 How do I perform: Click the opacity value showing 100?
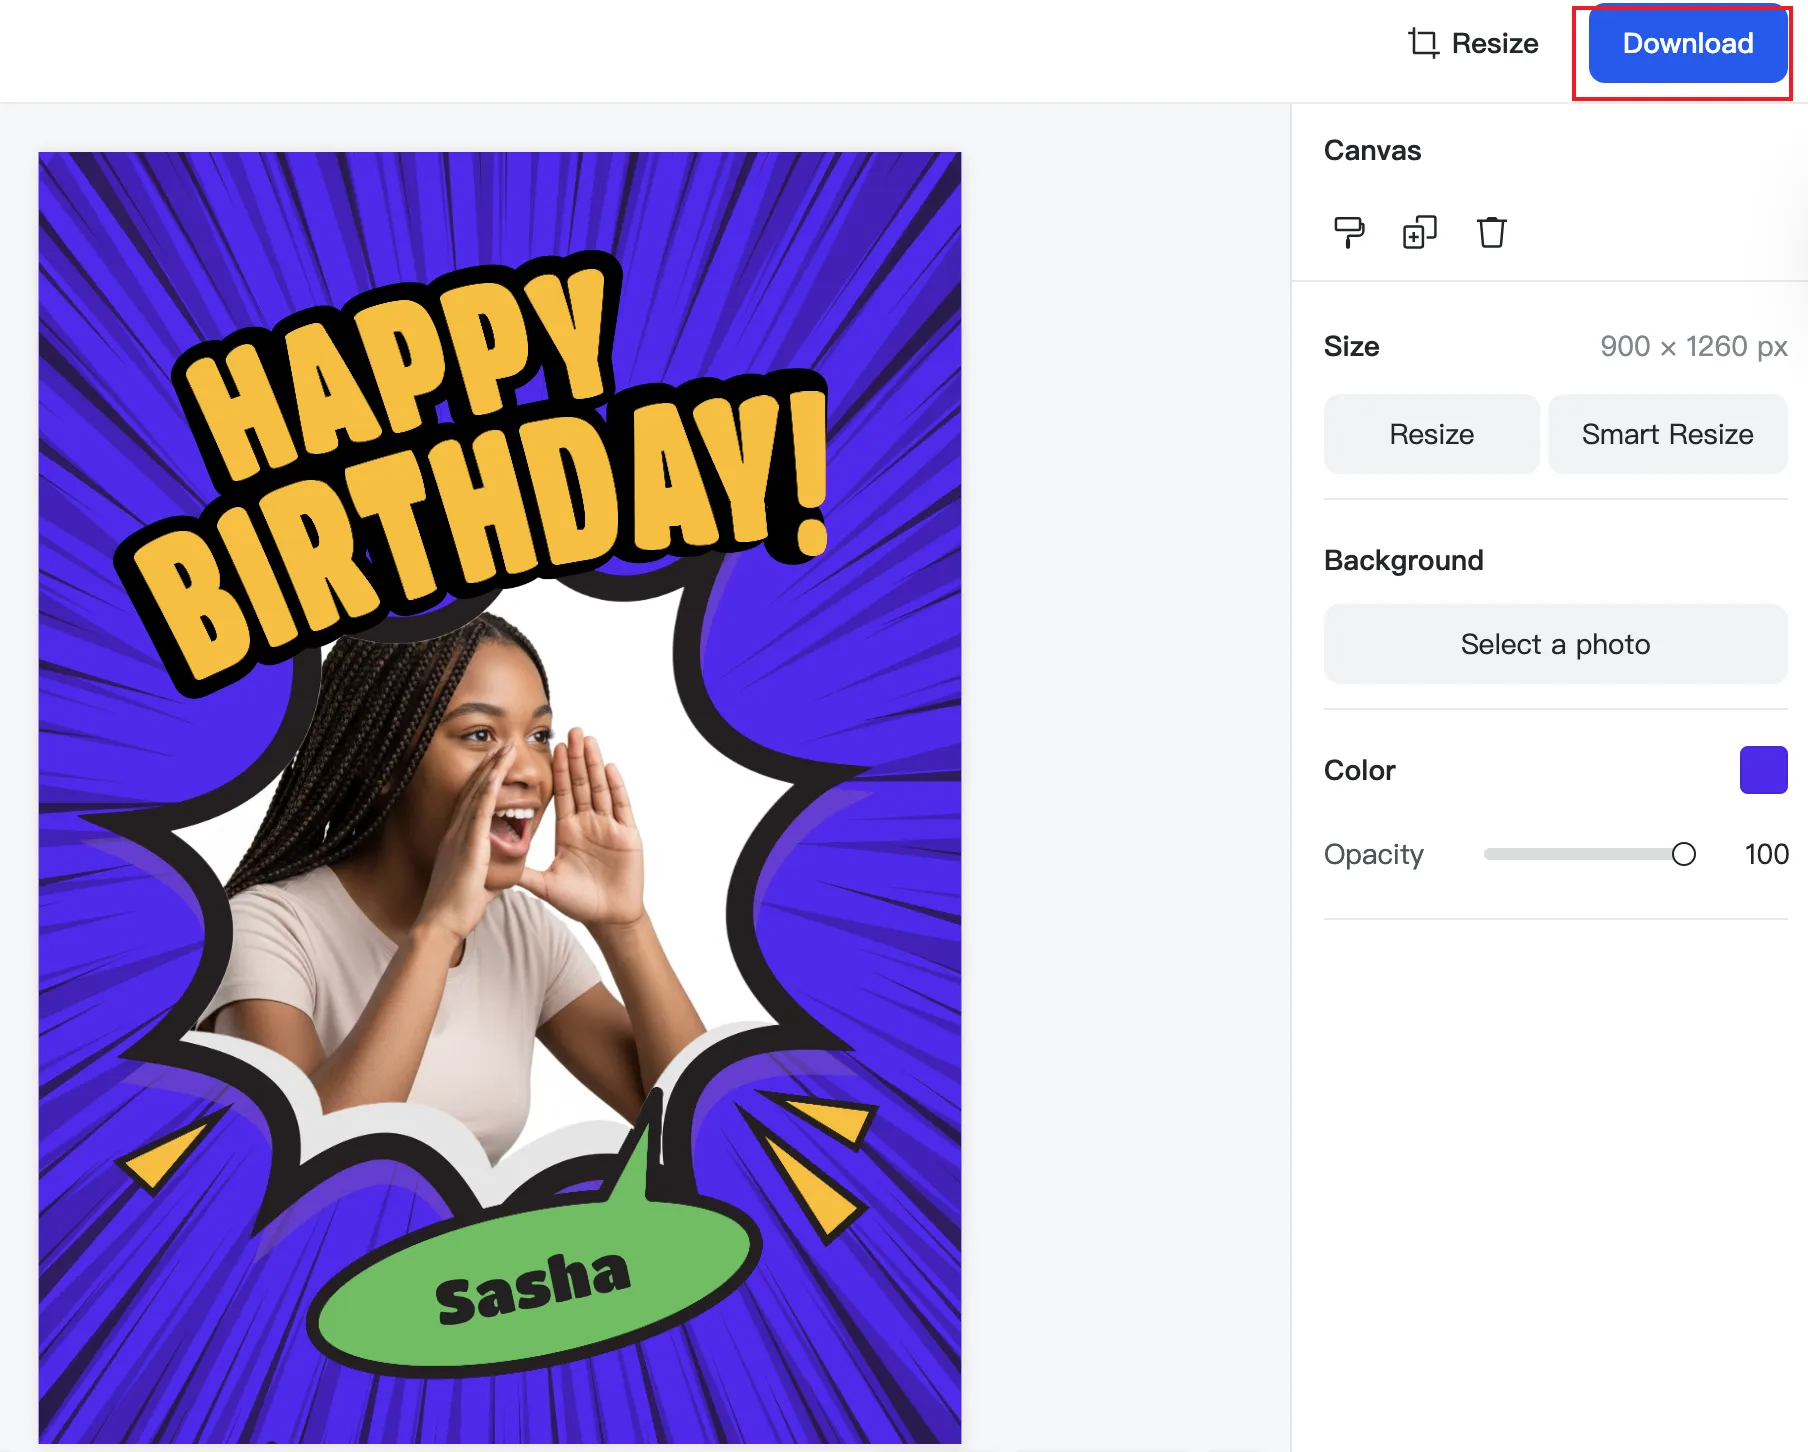click(x=1766, y=854)
